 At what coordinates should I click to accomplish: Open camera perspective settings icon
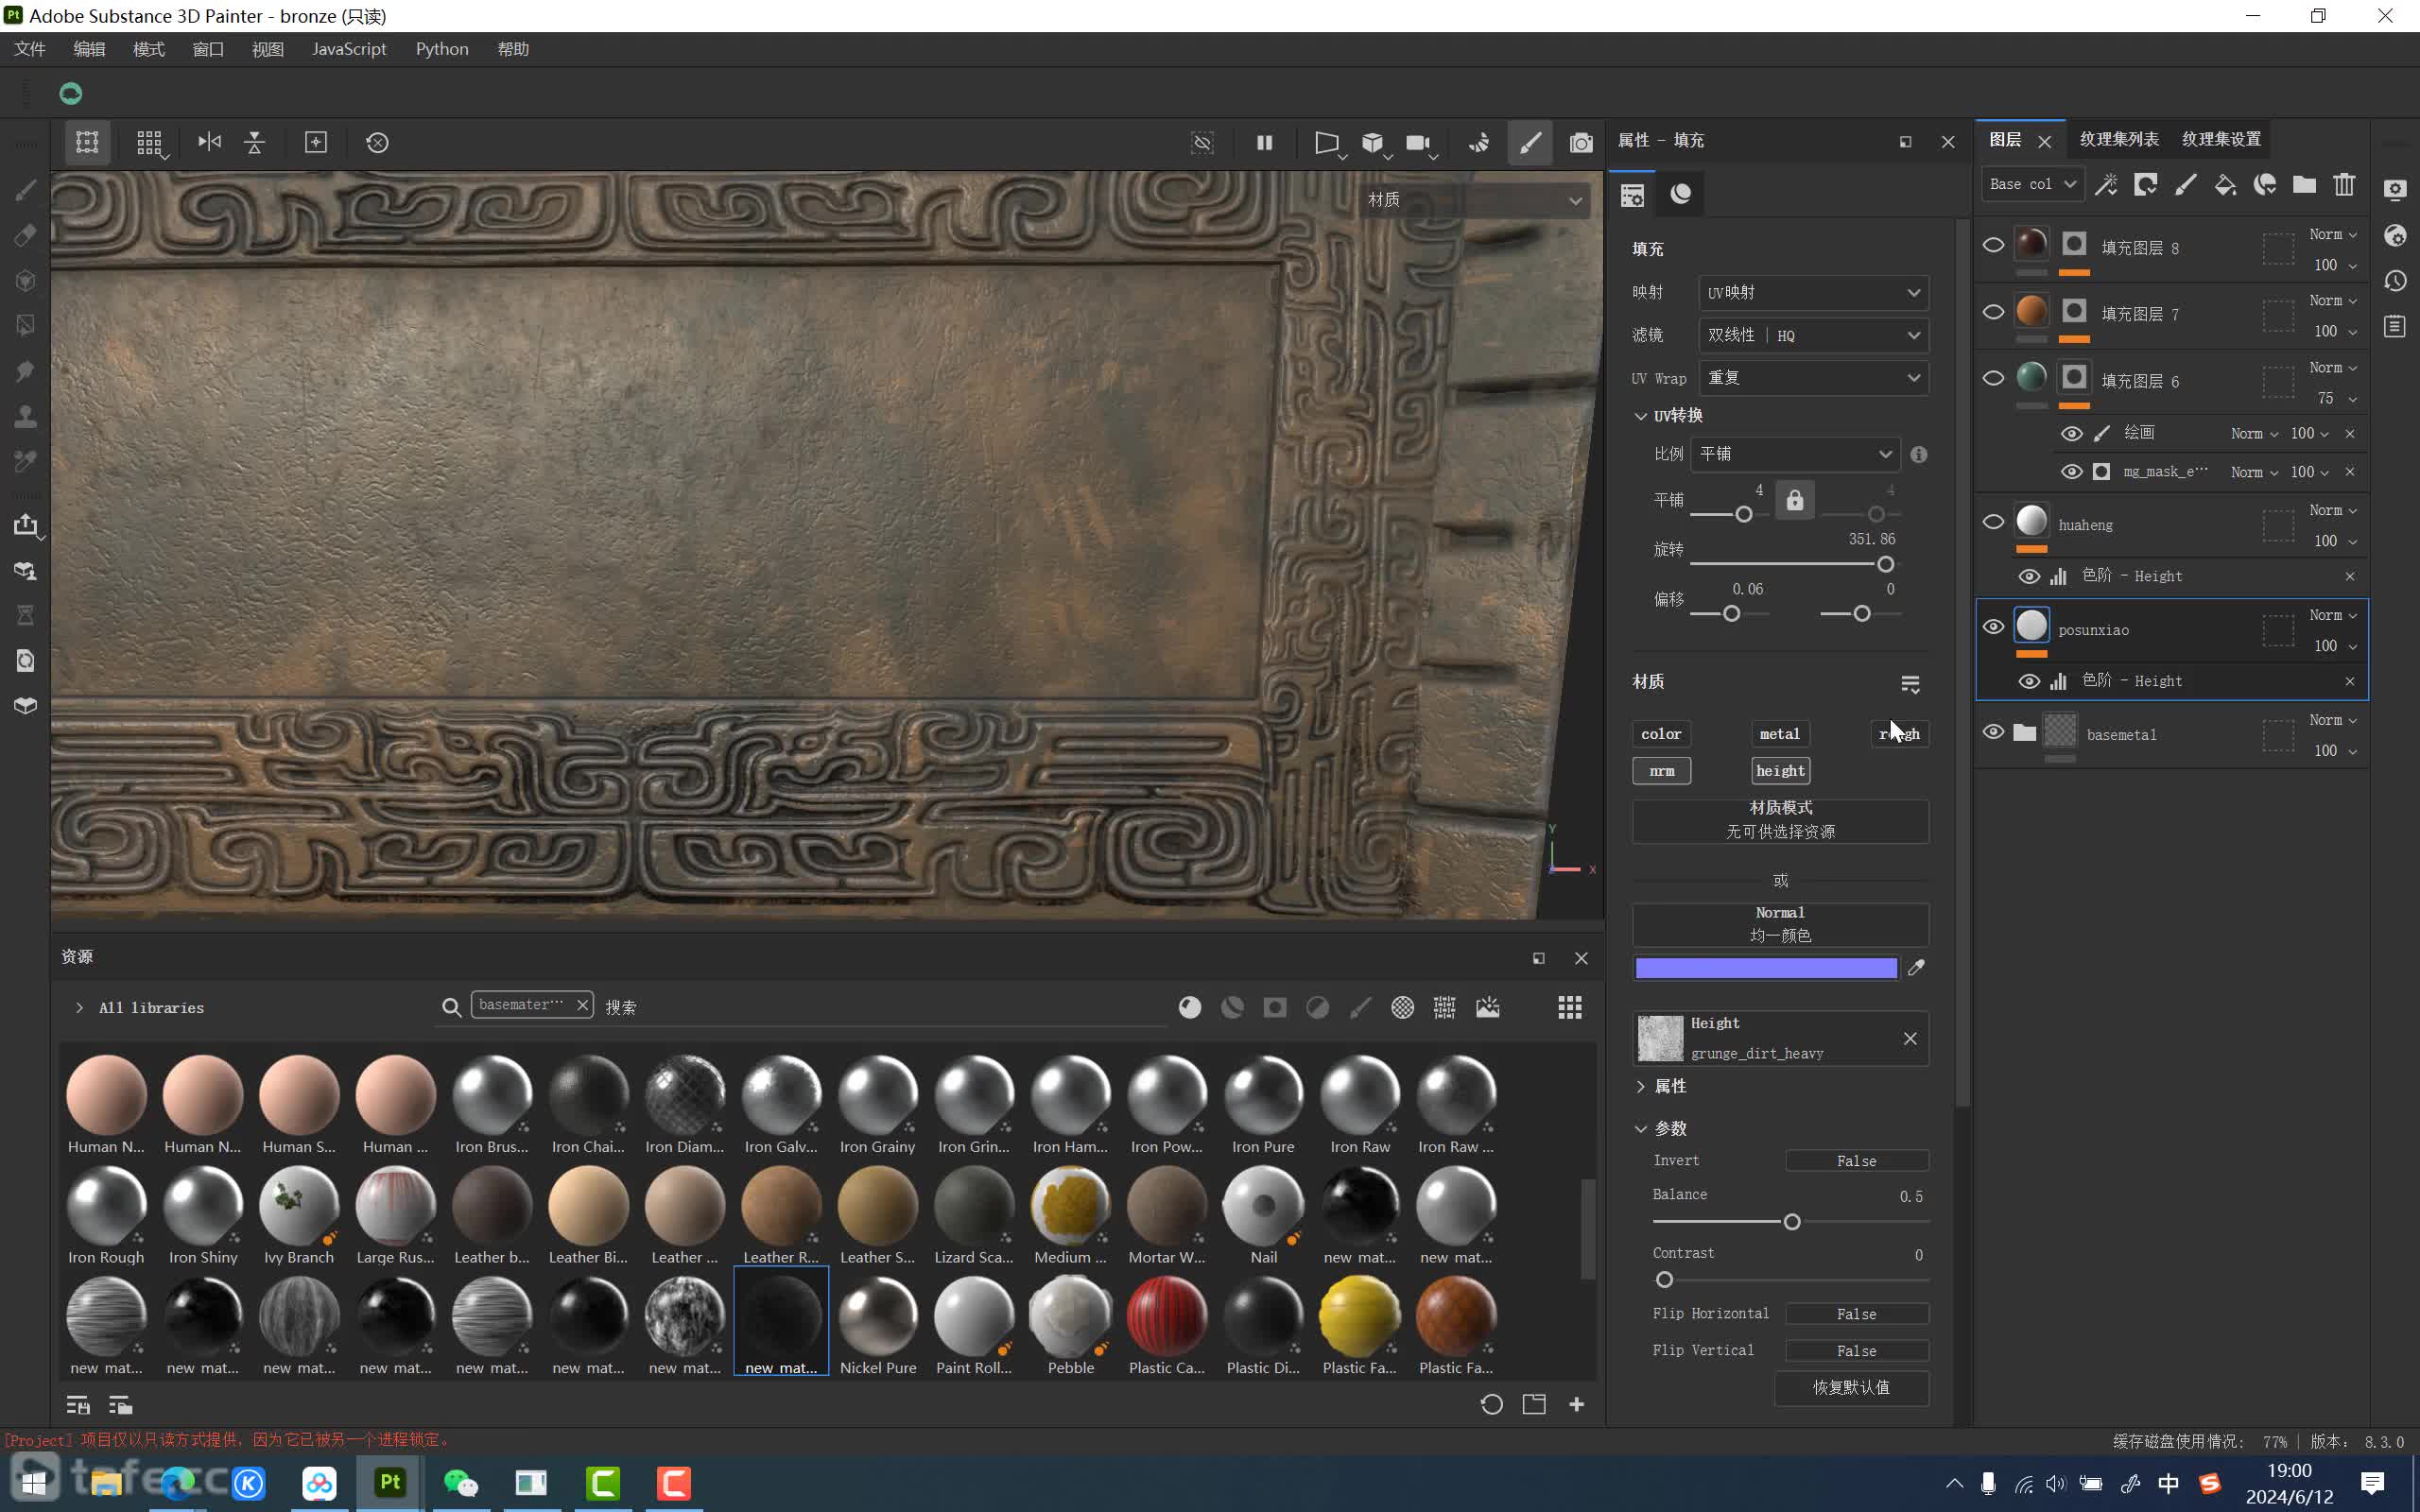pos(1327,142)
